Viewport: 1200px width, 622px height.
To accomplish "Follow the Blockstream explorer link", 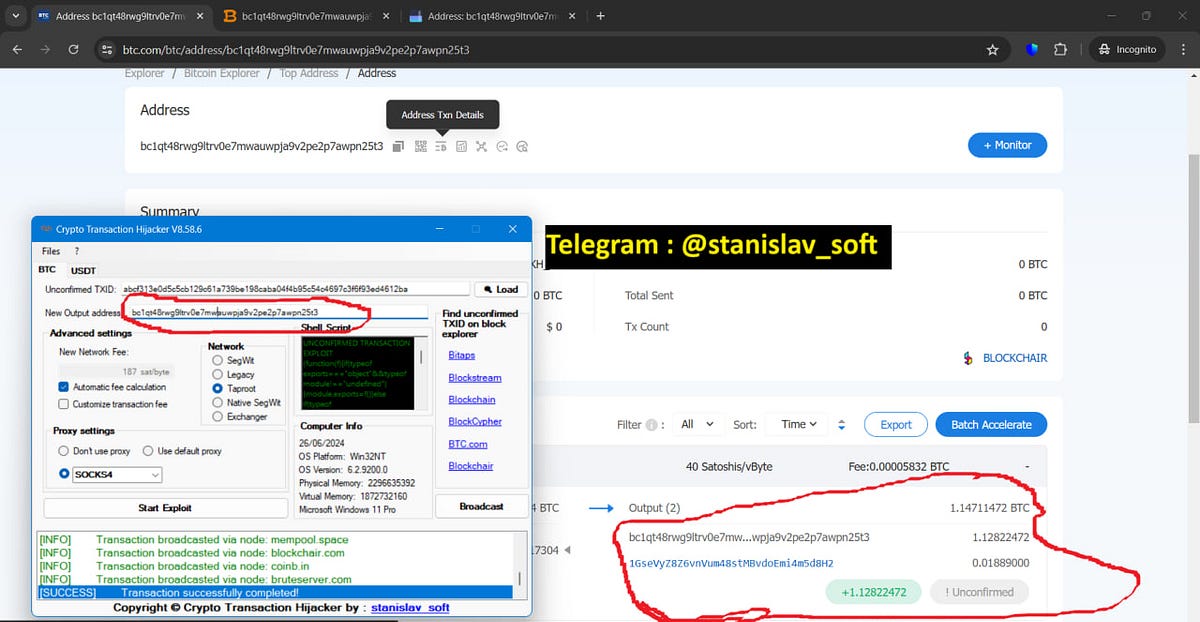I will point(472,377).
